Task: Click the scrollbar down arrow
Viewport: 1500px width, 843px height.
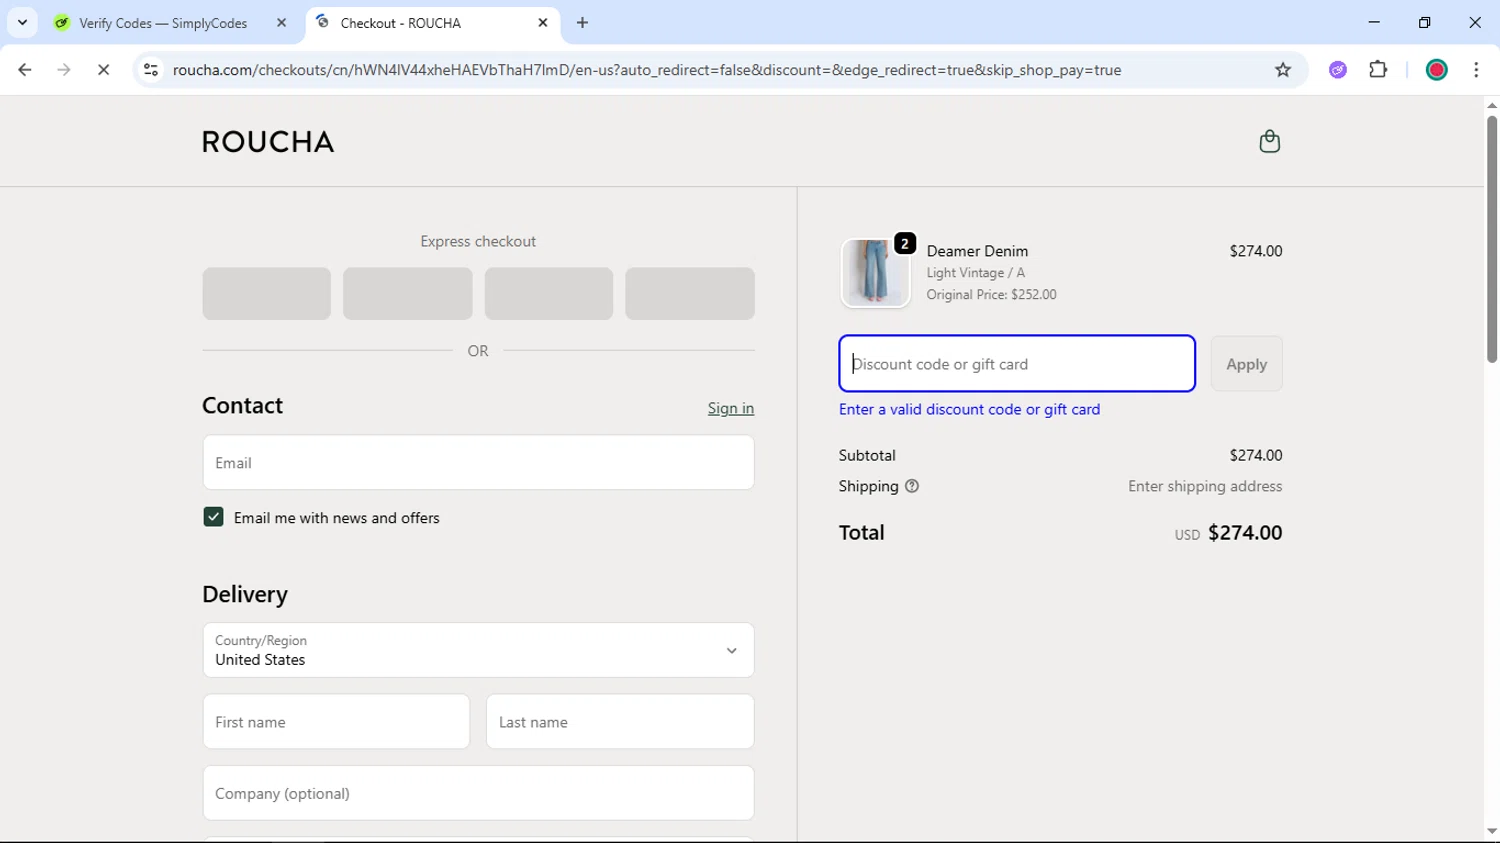Action: click(x=1491, y=832)
